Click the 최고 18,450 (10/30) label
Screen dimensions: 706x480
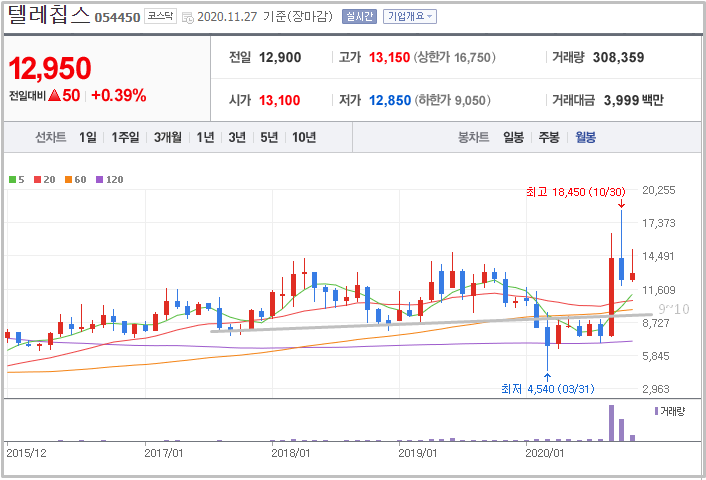pyautogui.click(x=576, y=192)
